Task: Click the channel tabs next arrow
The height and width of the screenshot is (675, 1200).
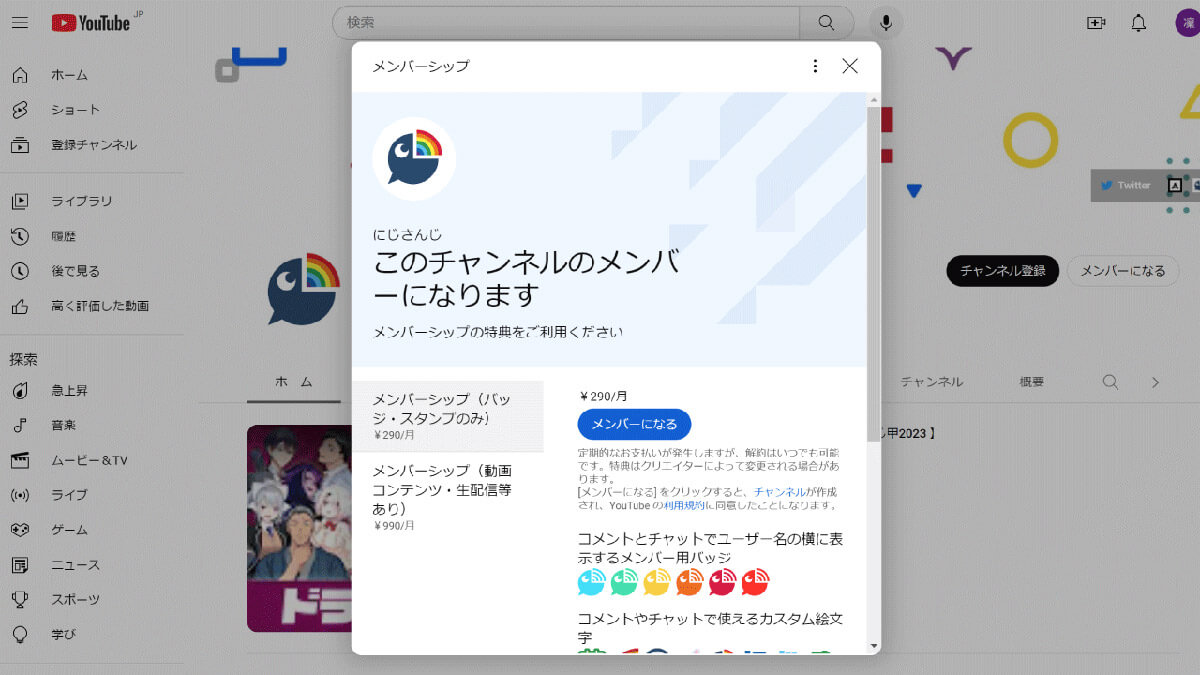Action: 1155,382
